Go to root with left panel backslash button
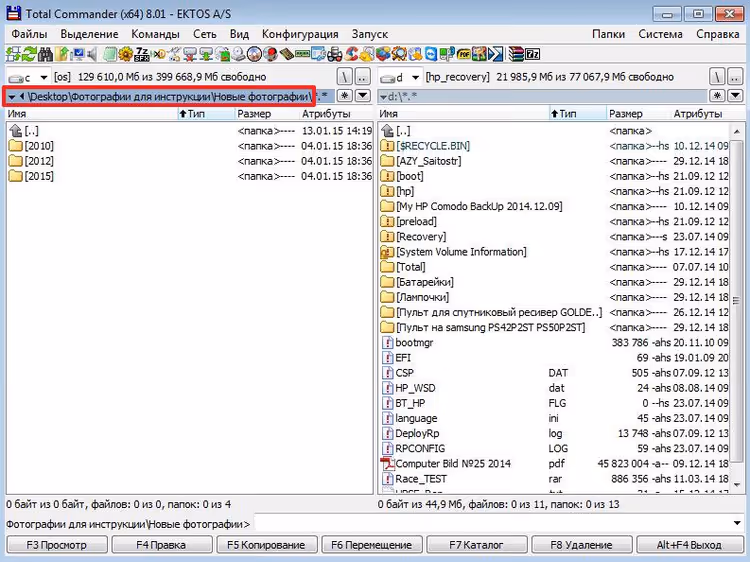 click(345, 77)
